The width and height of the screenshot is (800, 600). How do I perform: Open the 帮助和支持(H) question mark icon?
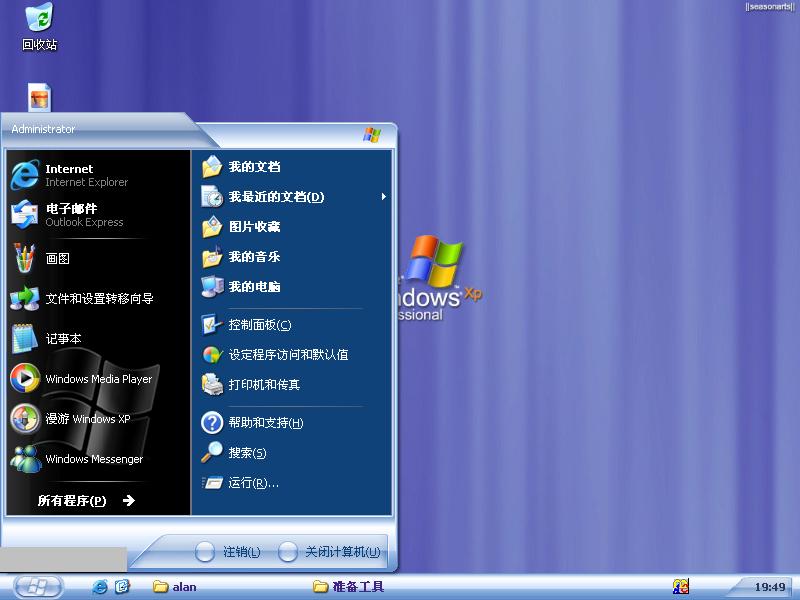pyautogui.click(x=212, y=422)
